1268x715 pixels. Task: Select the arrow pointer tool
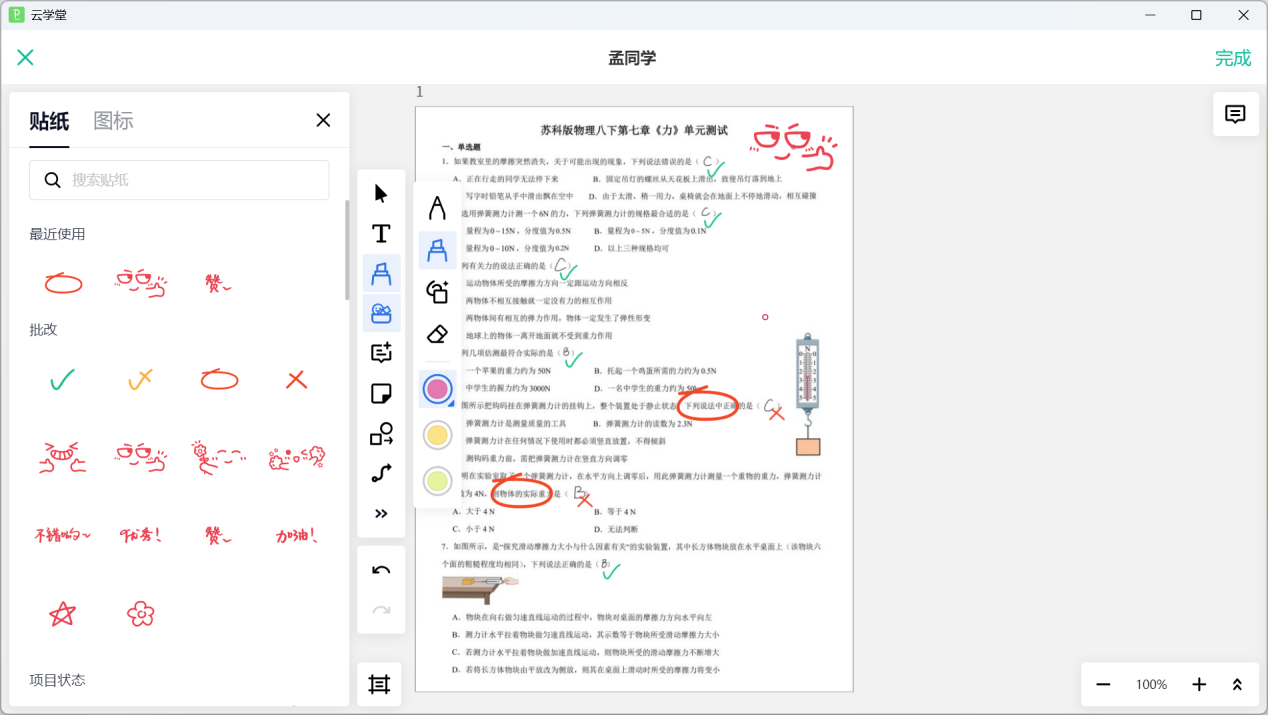pyautogui.click(x=381, y=193)
